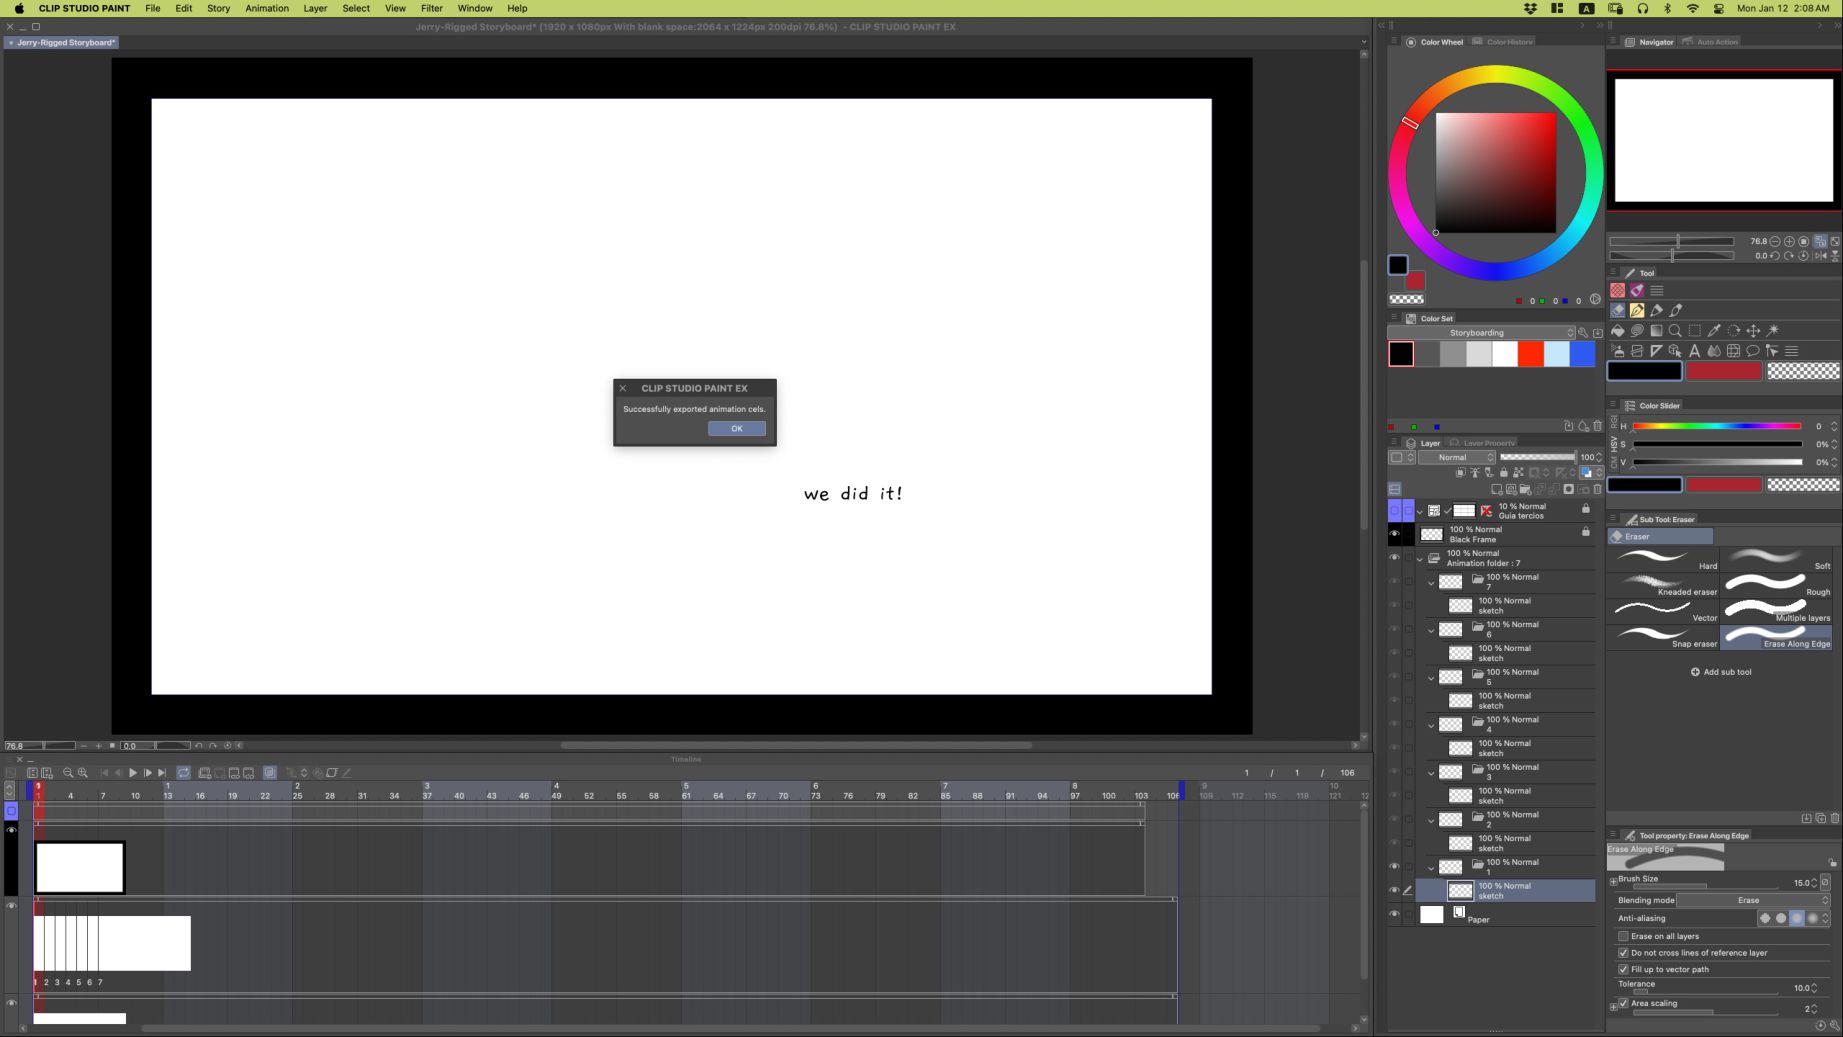Click Add sub tool button
1843x1037 pixels.
(x=1721, y=672)
